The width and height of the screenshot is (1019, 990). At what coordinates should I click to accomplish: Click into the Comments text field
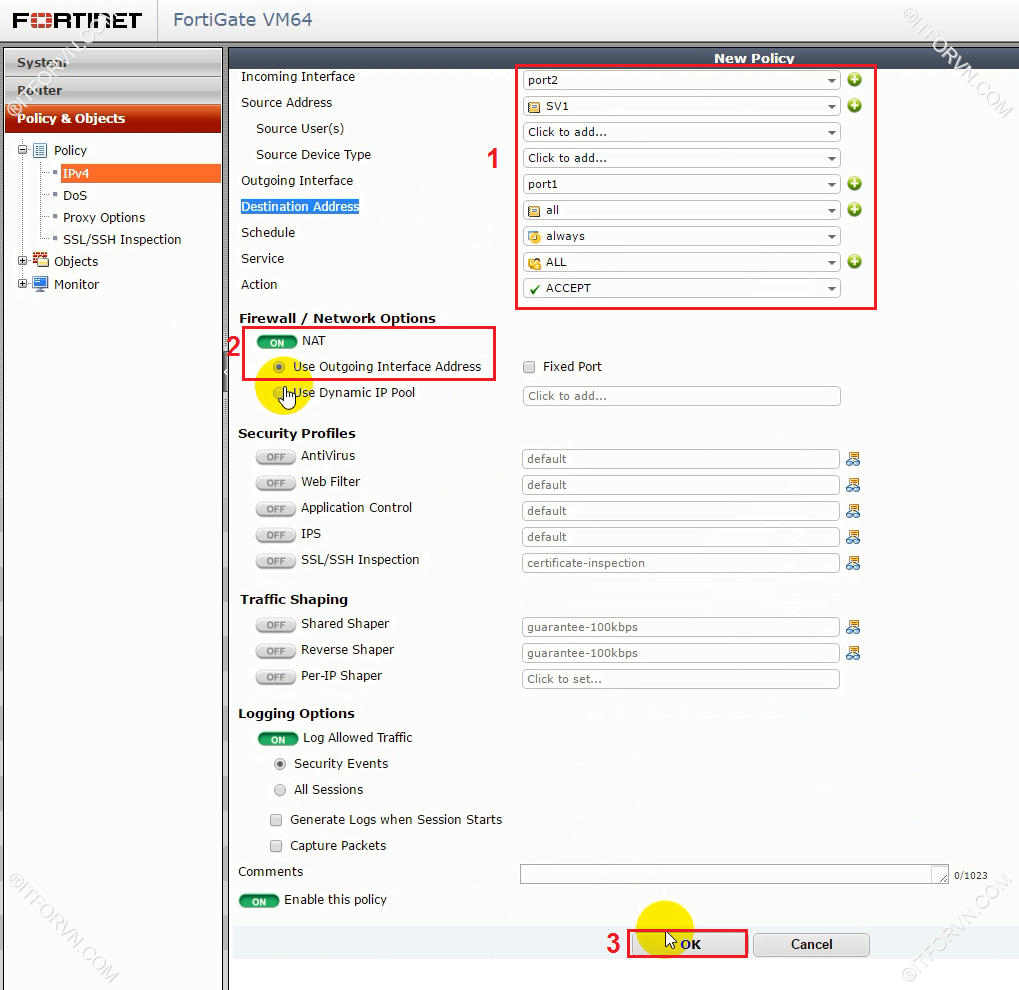click(x=726, y=874)
